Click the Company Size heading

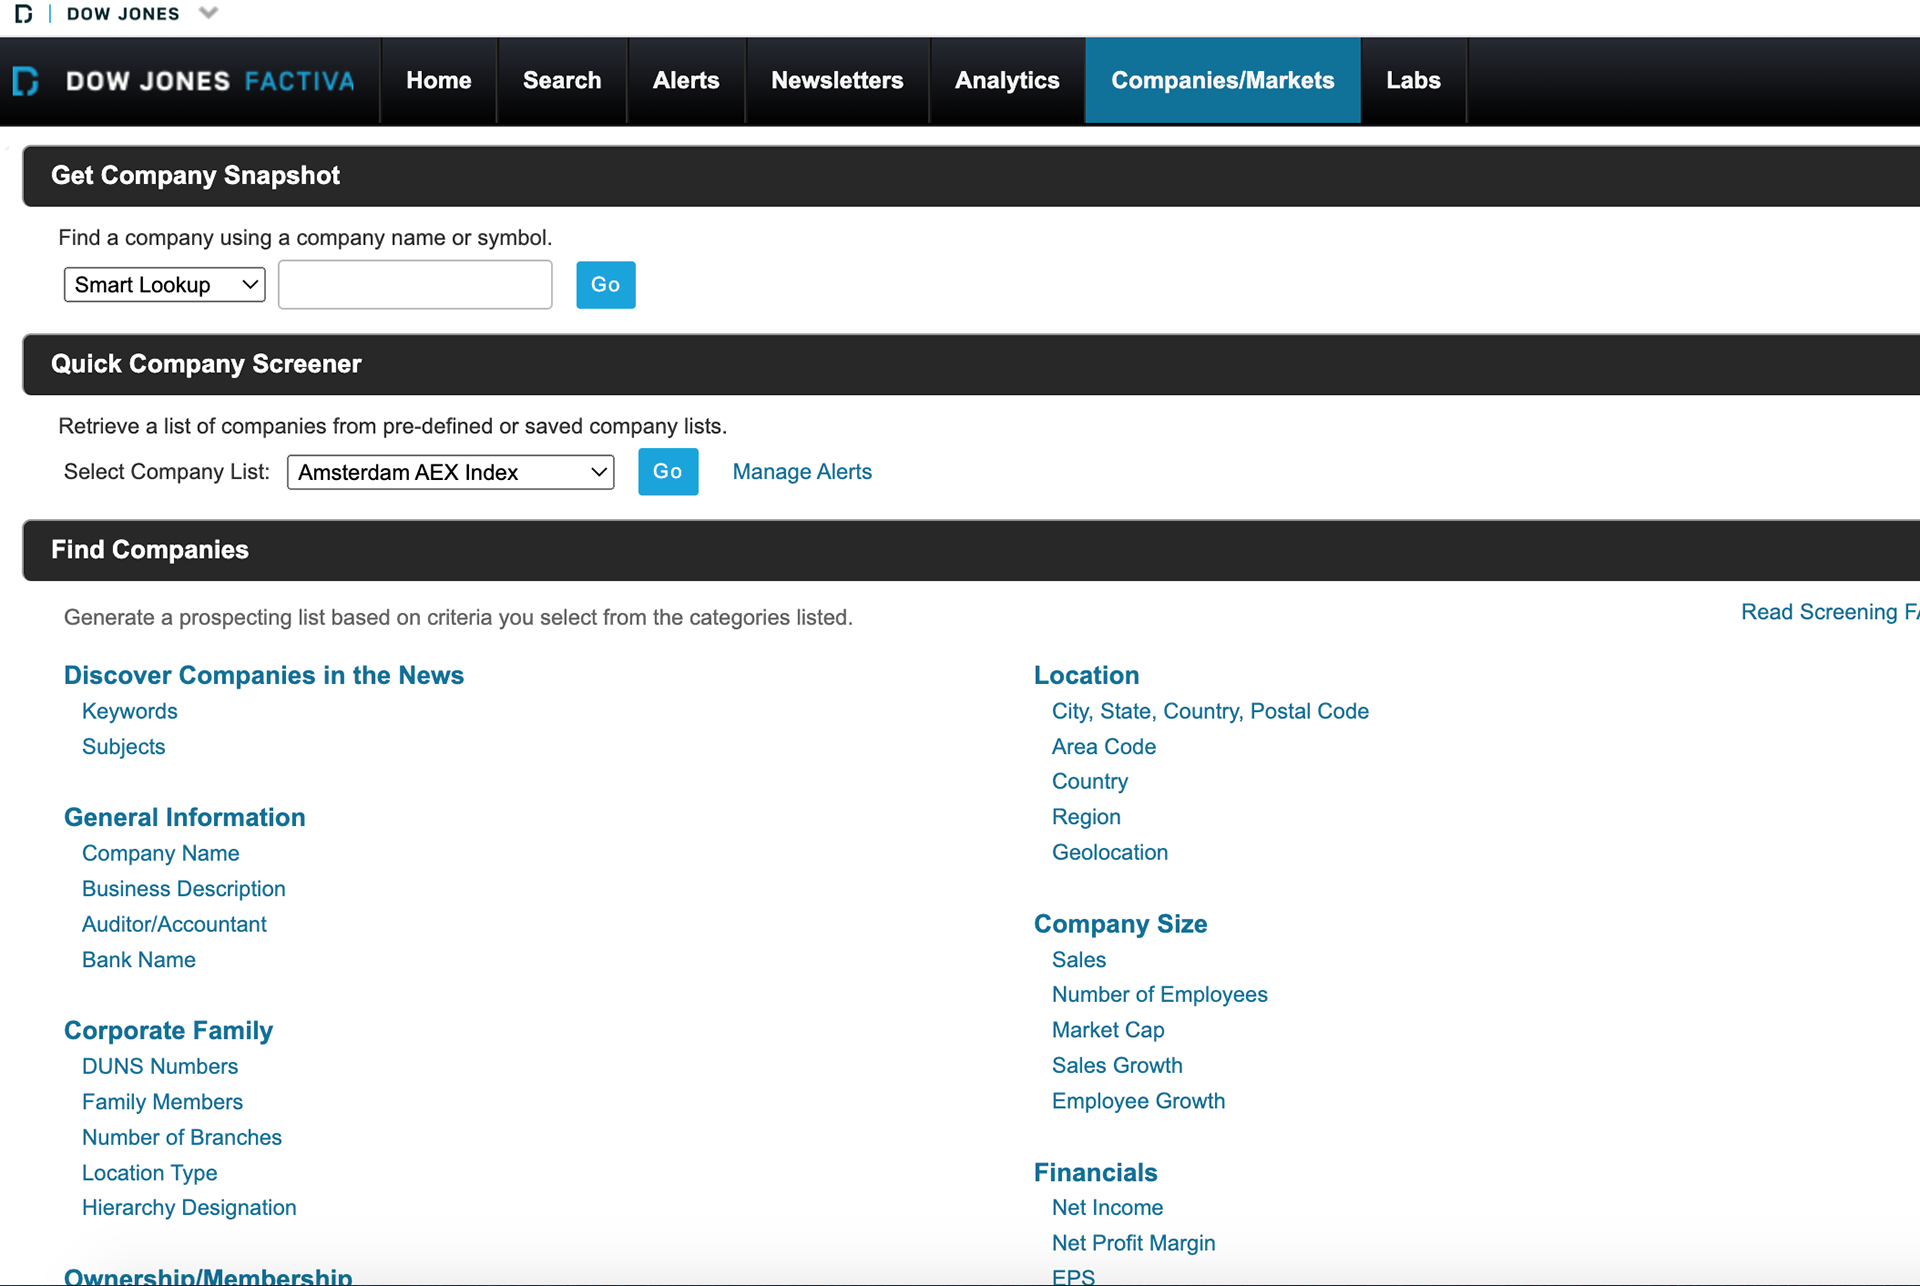point(1121,924)
